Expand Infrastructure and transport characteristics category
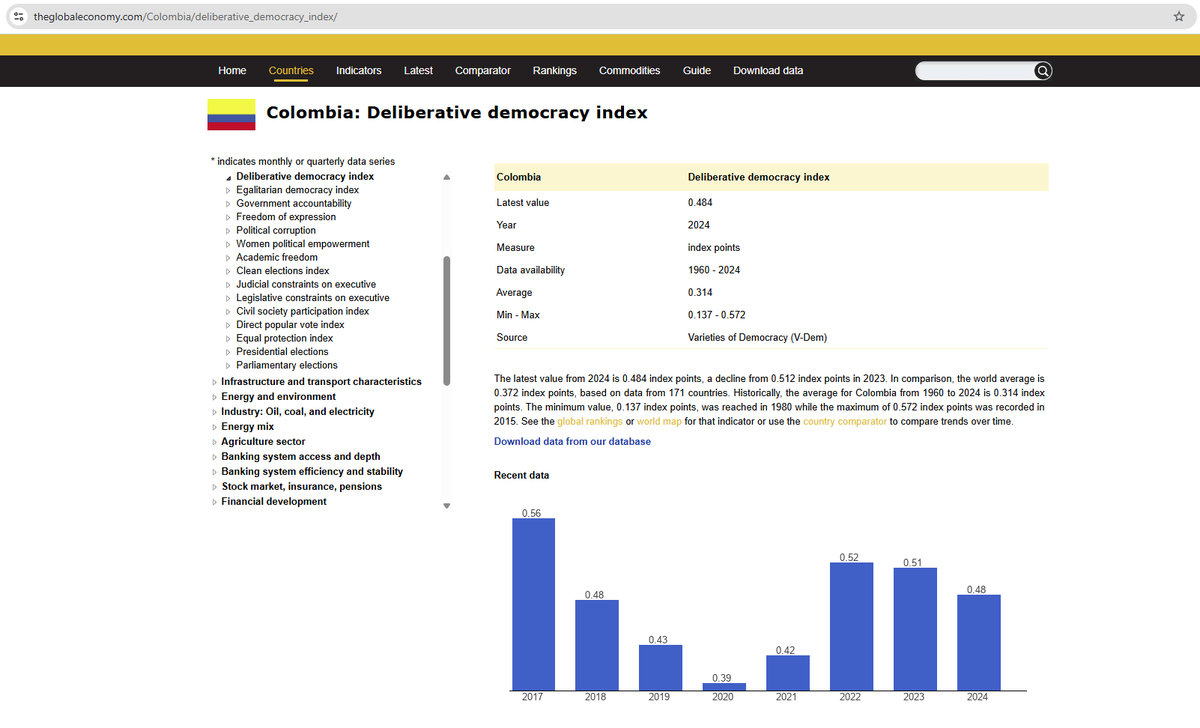The width and height of the screenshot is (1200, 728). click(214, 382)
